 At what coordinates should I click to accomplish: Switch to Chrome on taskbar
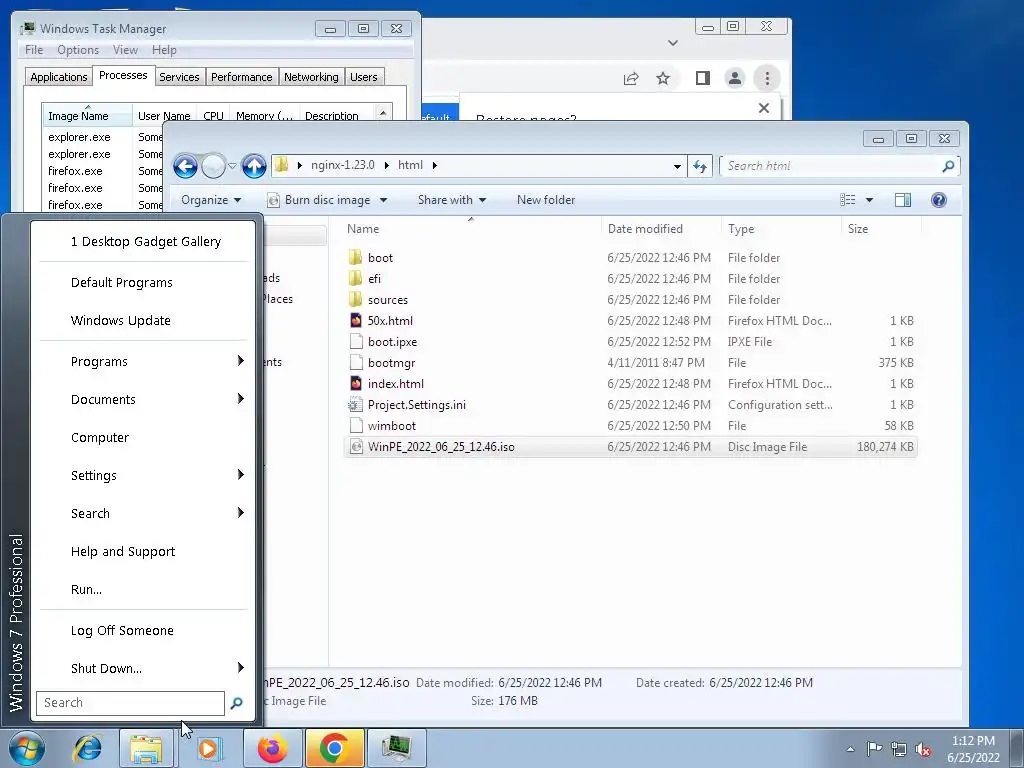point(334,748)
